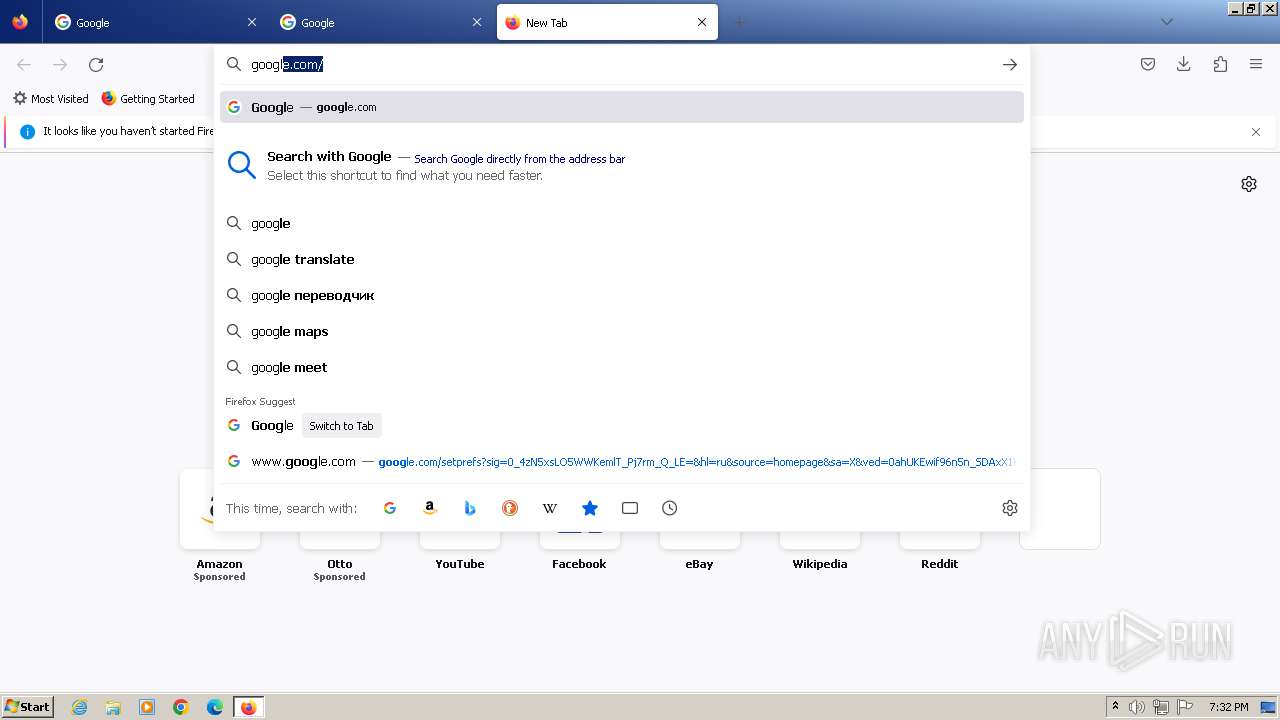Search only in History
This screenshot has width=1280, height=720.
pos(670,508)
